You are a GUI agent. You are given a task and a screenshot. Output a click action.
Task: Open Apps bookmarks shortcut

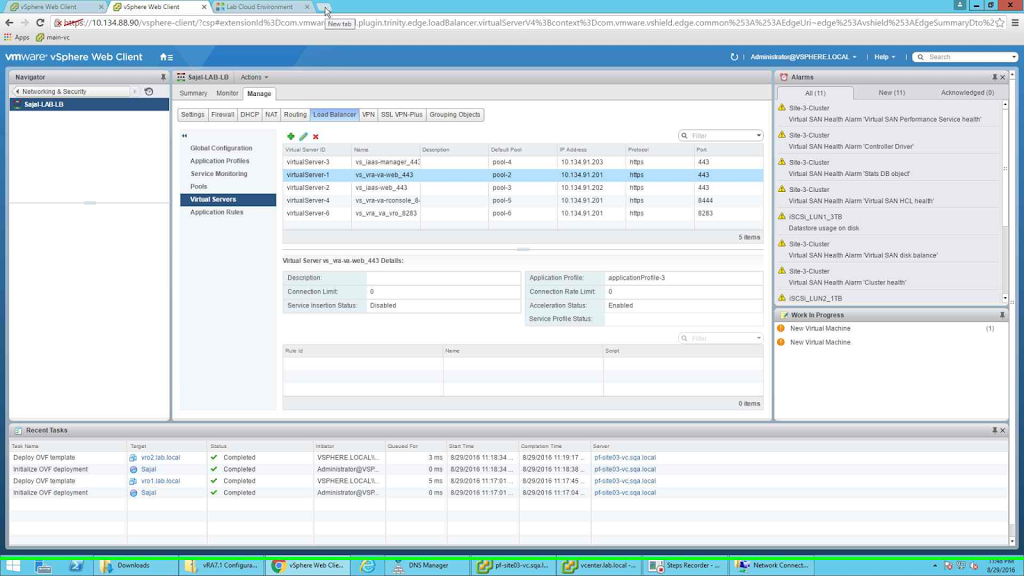coord(17,37)
